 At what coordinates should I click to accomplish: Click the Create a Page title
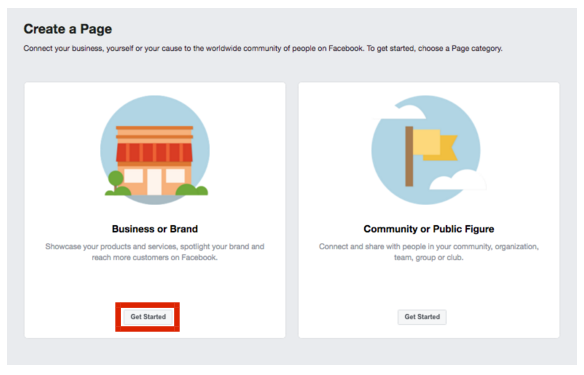(68, 29)
